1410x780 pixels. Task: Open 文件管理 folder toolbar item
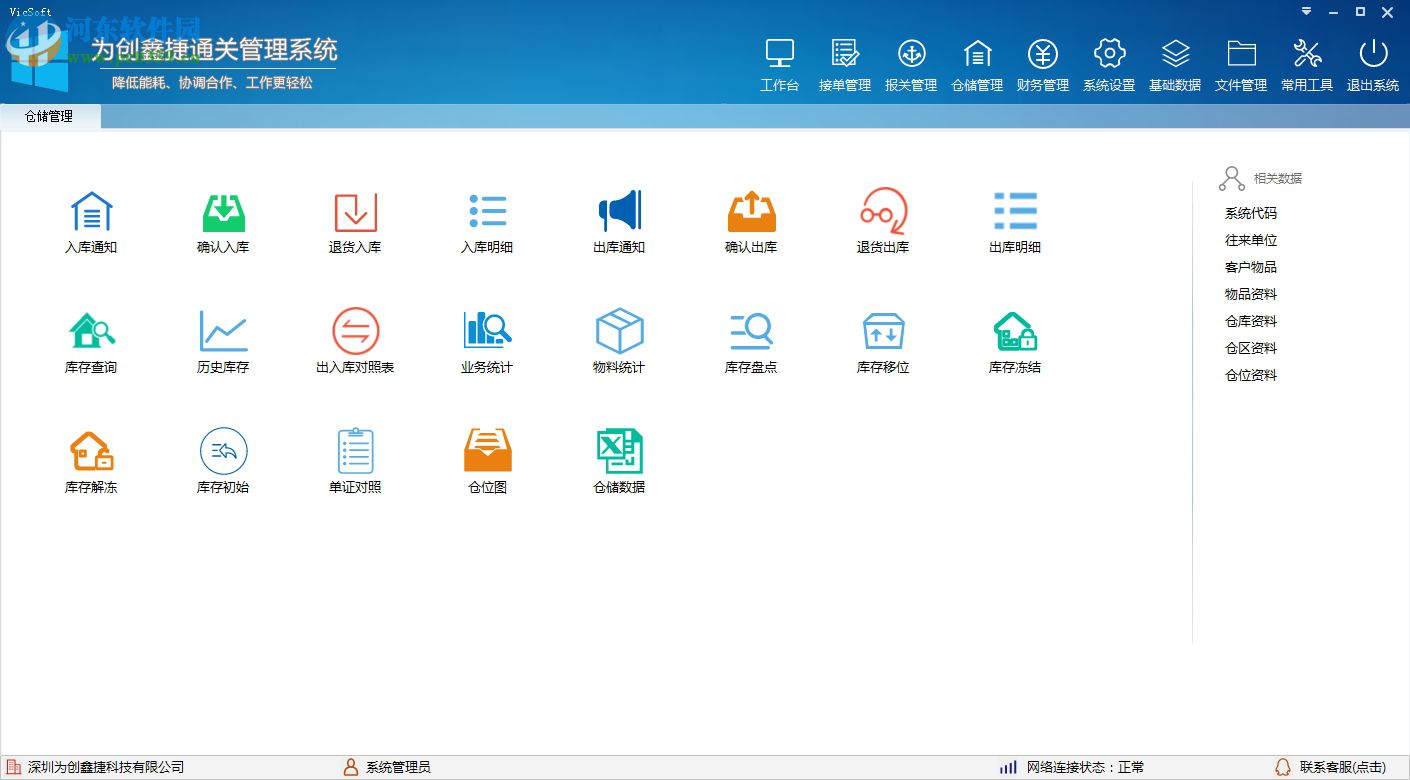click(x=1241, y=65)
